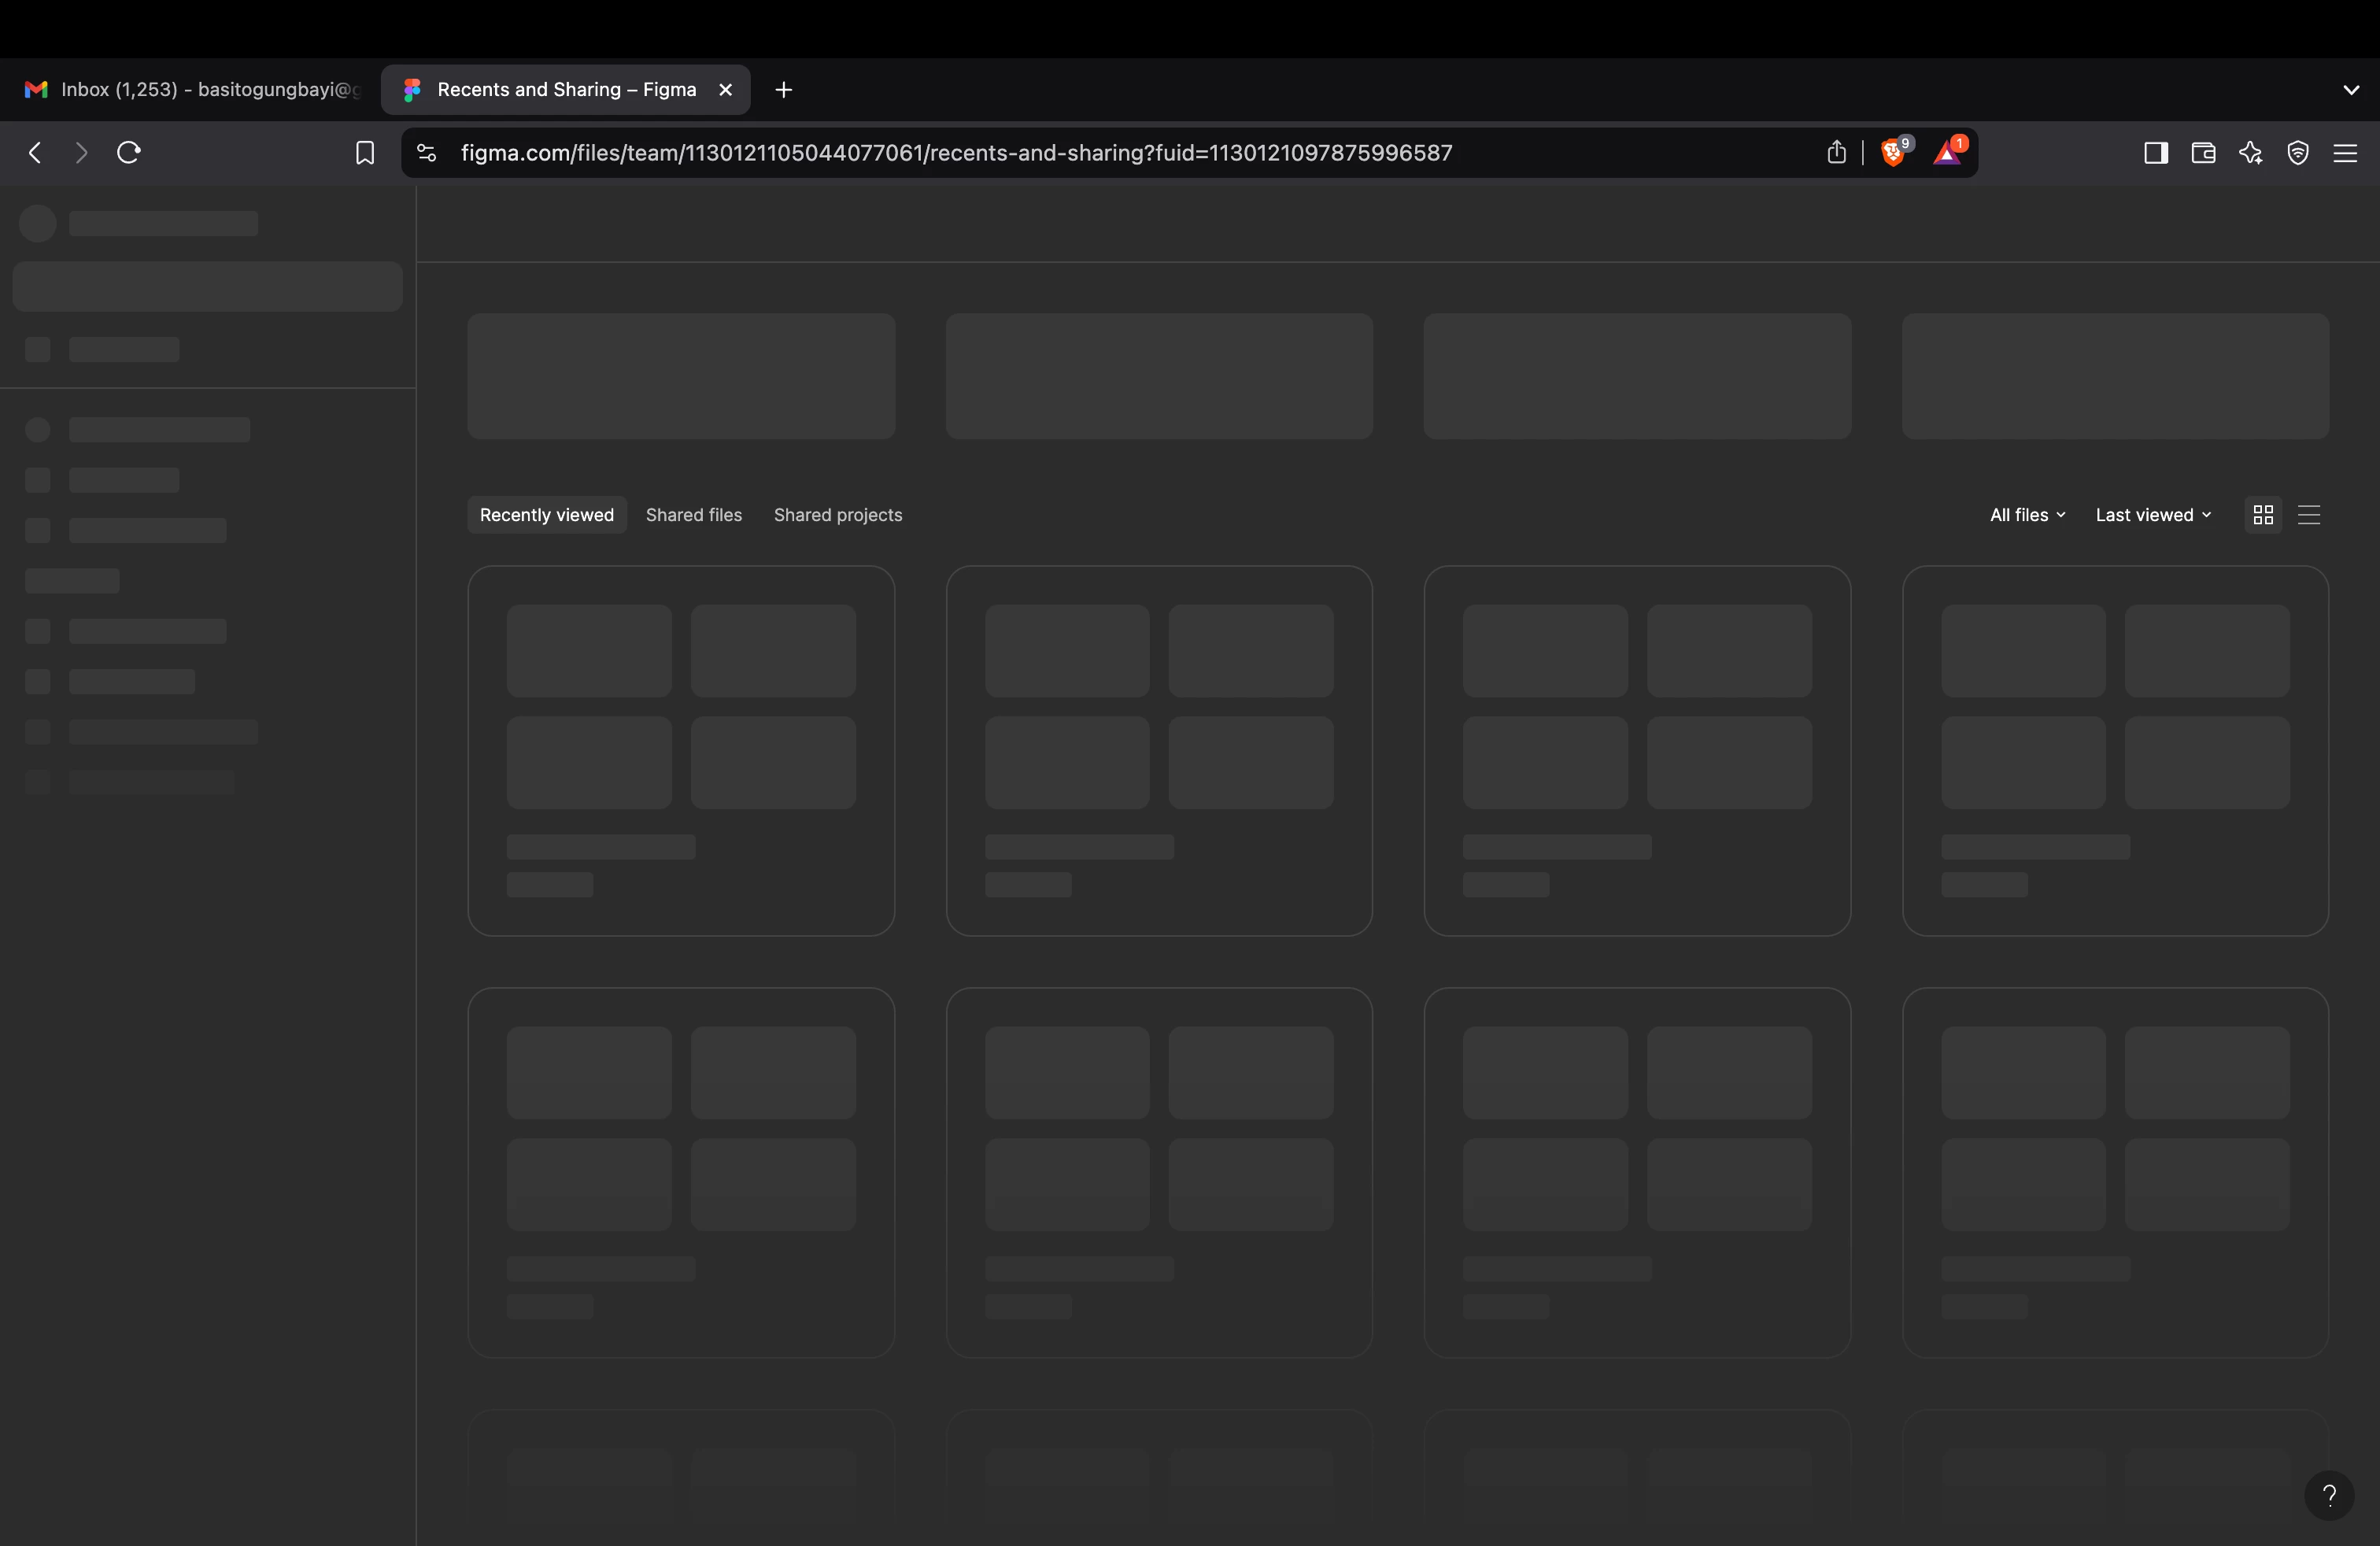Image resolution: width=2380 pixels, height=1546 pixels.
Task: Reload the Figma page
Action: pos(129,153)
